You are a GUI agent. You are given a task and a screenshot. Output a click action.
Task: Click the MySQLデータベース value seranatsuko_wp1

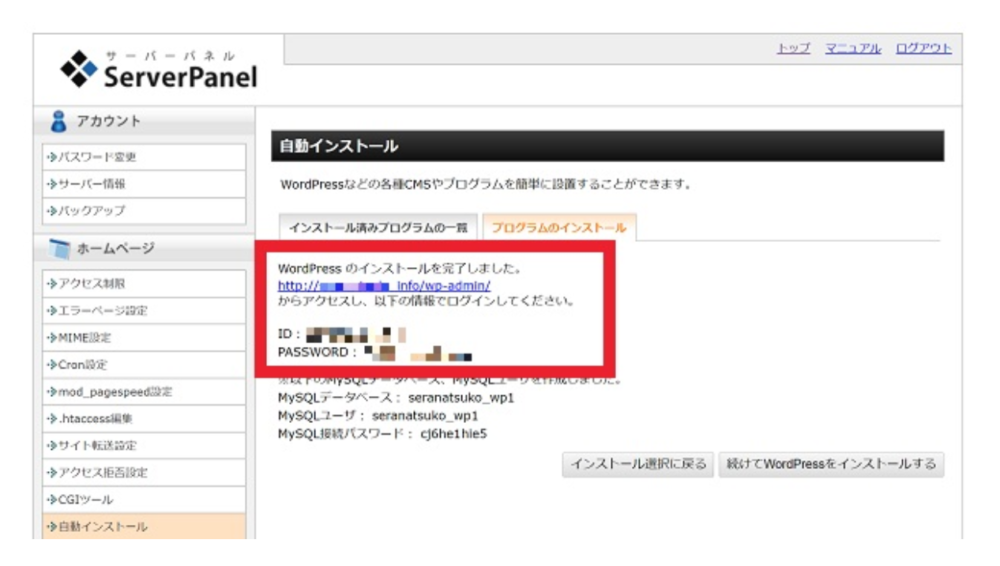coord(461,398)
